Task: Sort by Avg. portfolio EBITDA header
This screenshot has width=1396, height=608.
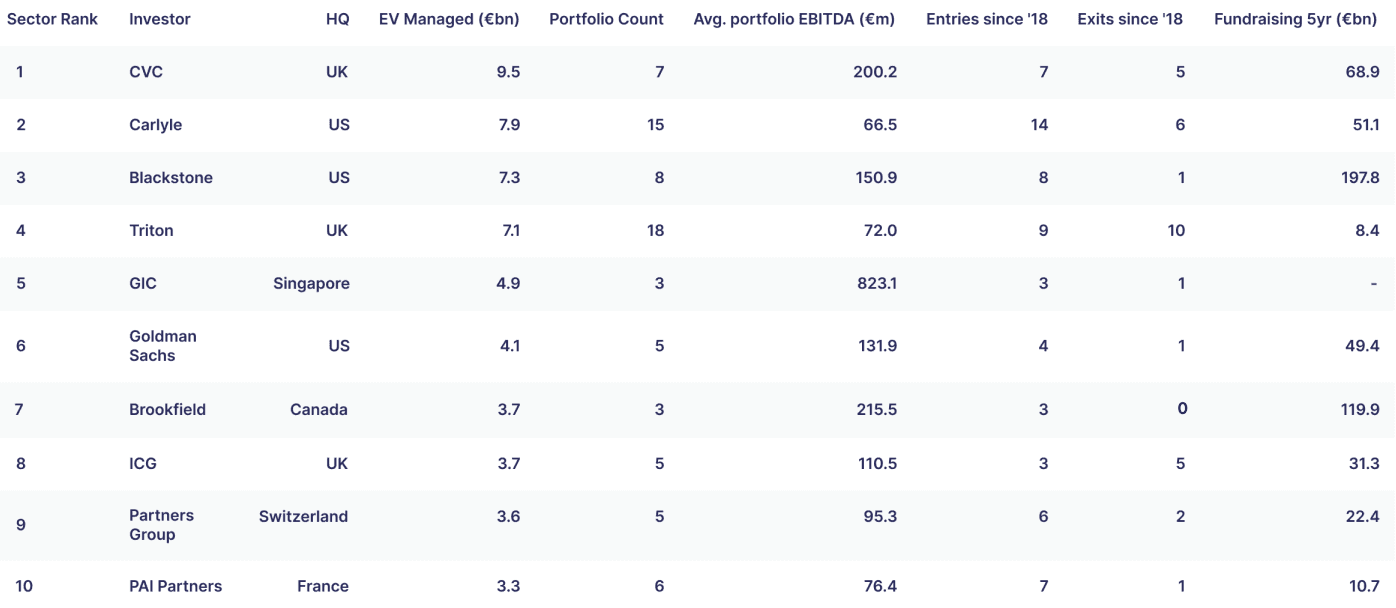Action: [x=795, y=19]
